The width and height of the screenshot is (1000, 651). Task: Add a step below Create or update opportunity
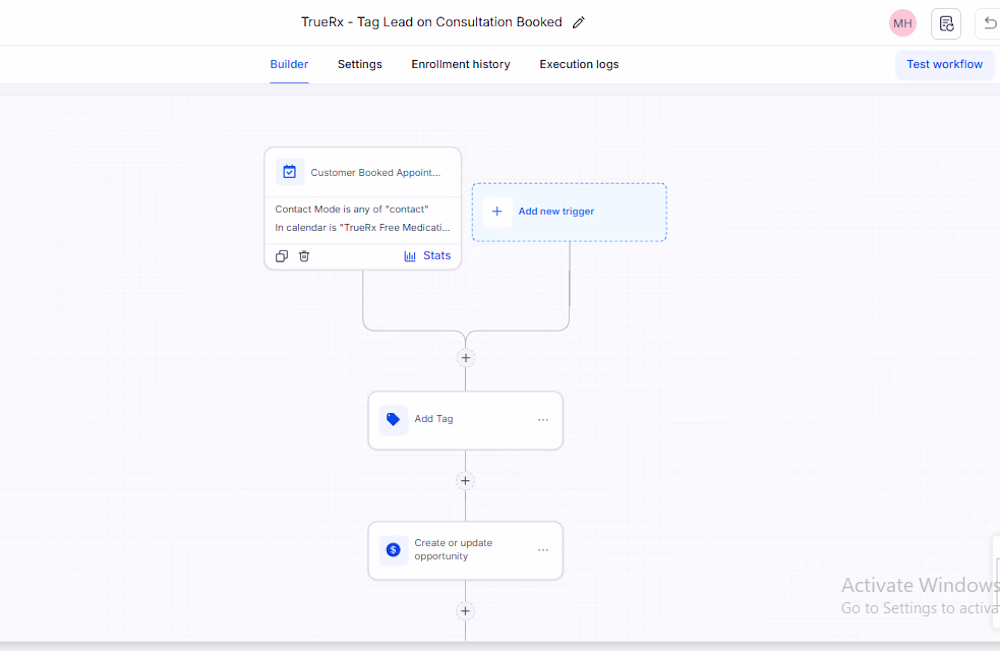(466, 611)
